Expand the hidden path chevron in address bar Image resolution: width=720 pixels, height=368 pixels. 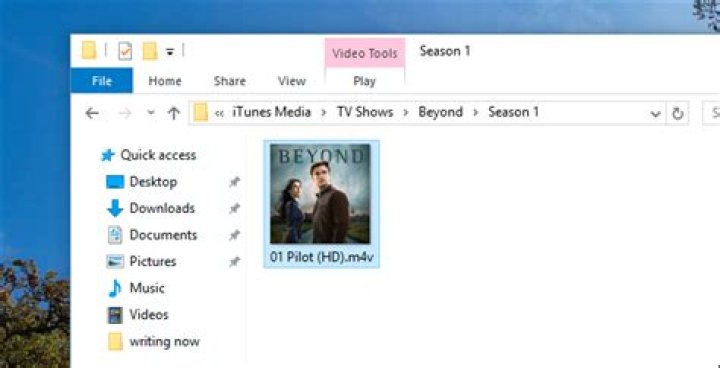coord(219,113)
